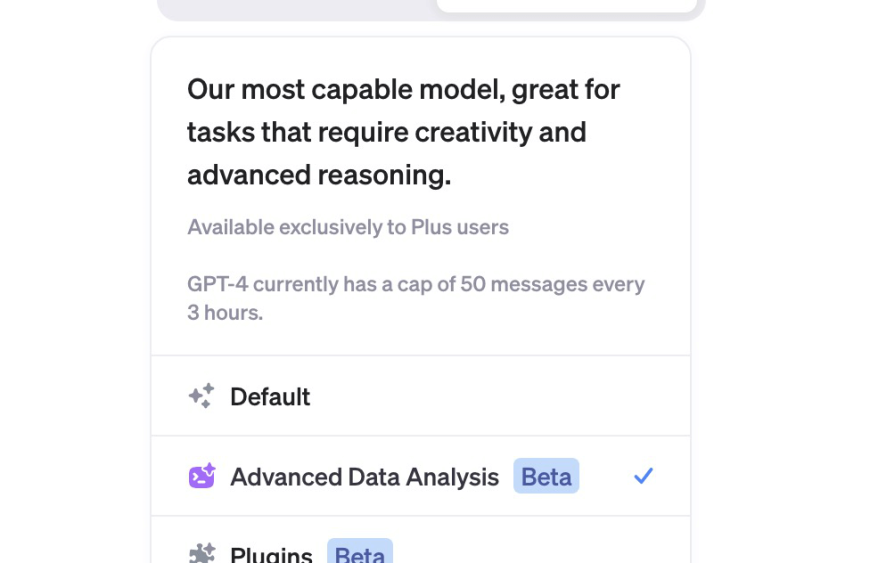The width and height of the screenshot is (870, 563).
Task: Click the purple Advanced Data Analysis icon
Action: [202, 476]
